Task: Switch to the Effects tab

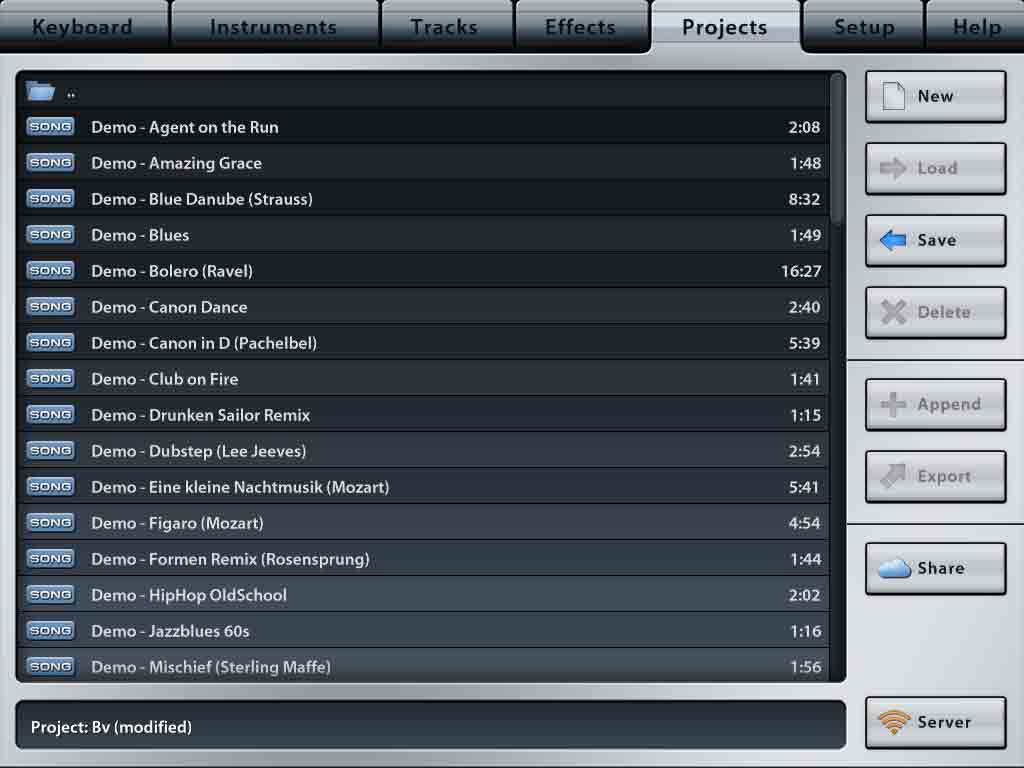Action: pos(581,27)
